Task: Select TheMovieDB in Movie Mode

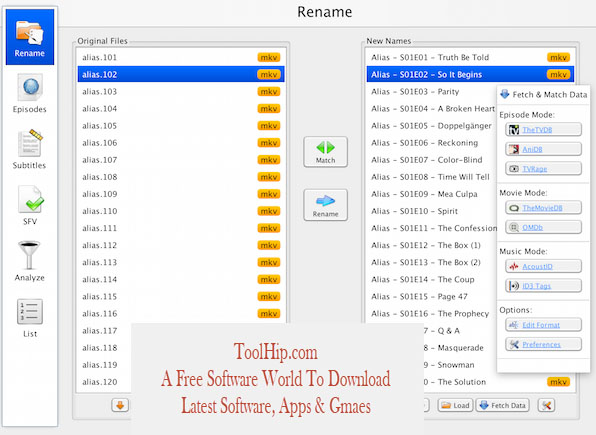Action: [x=543, y=208]
